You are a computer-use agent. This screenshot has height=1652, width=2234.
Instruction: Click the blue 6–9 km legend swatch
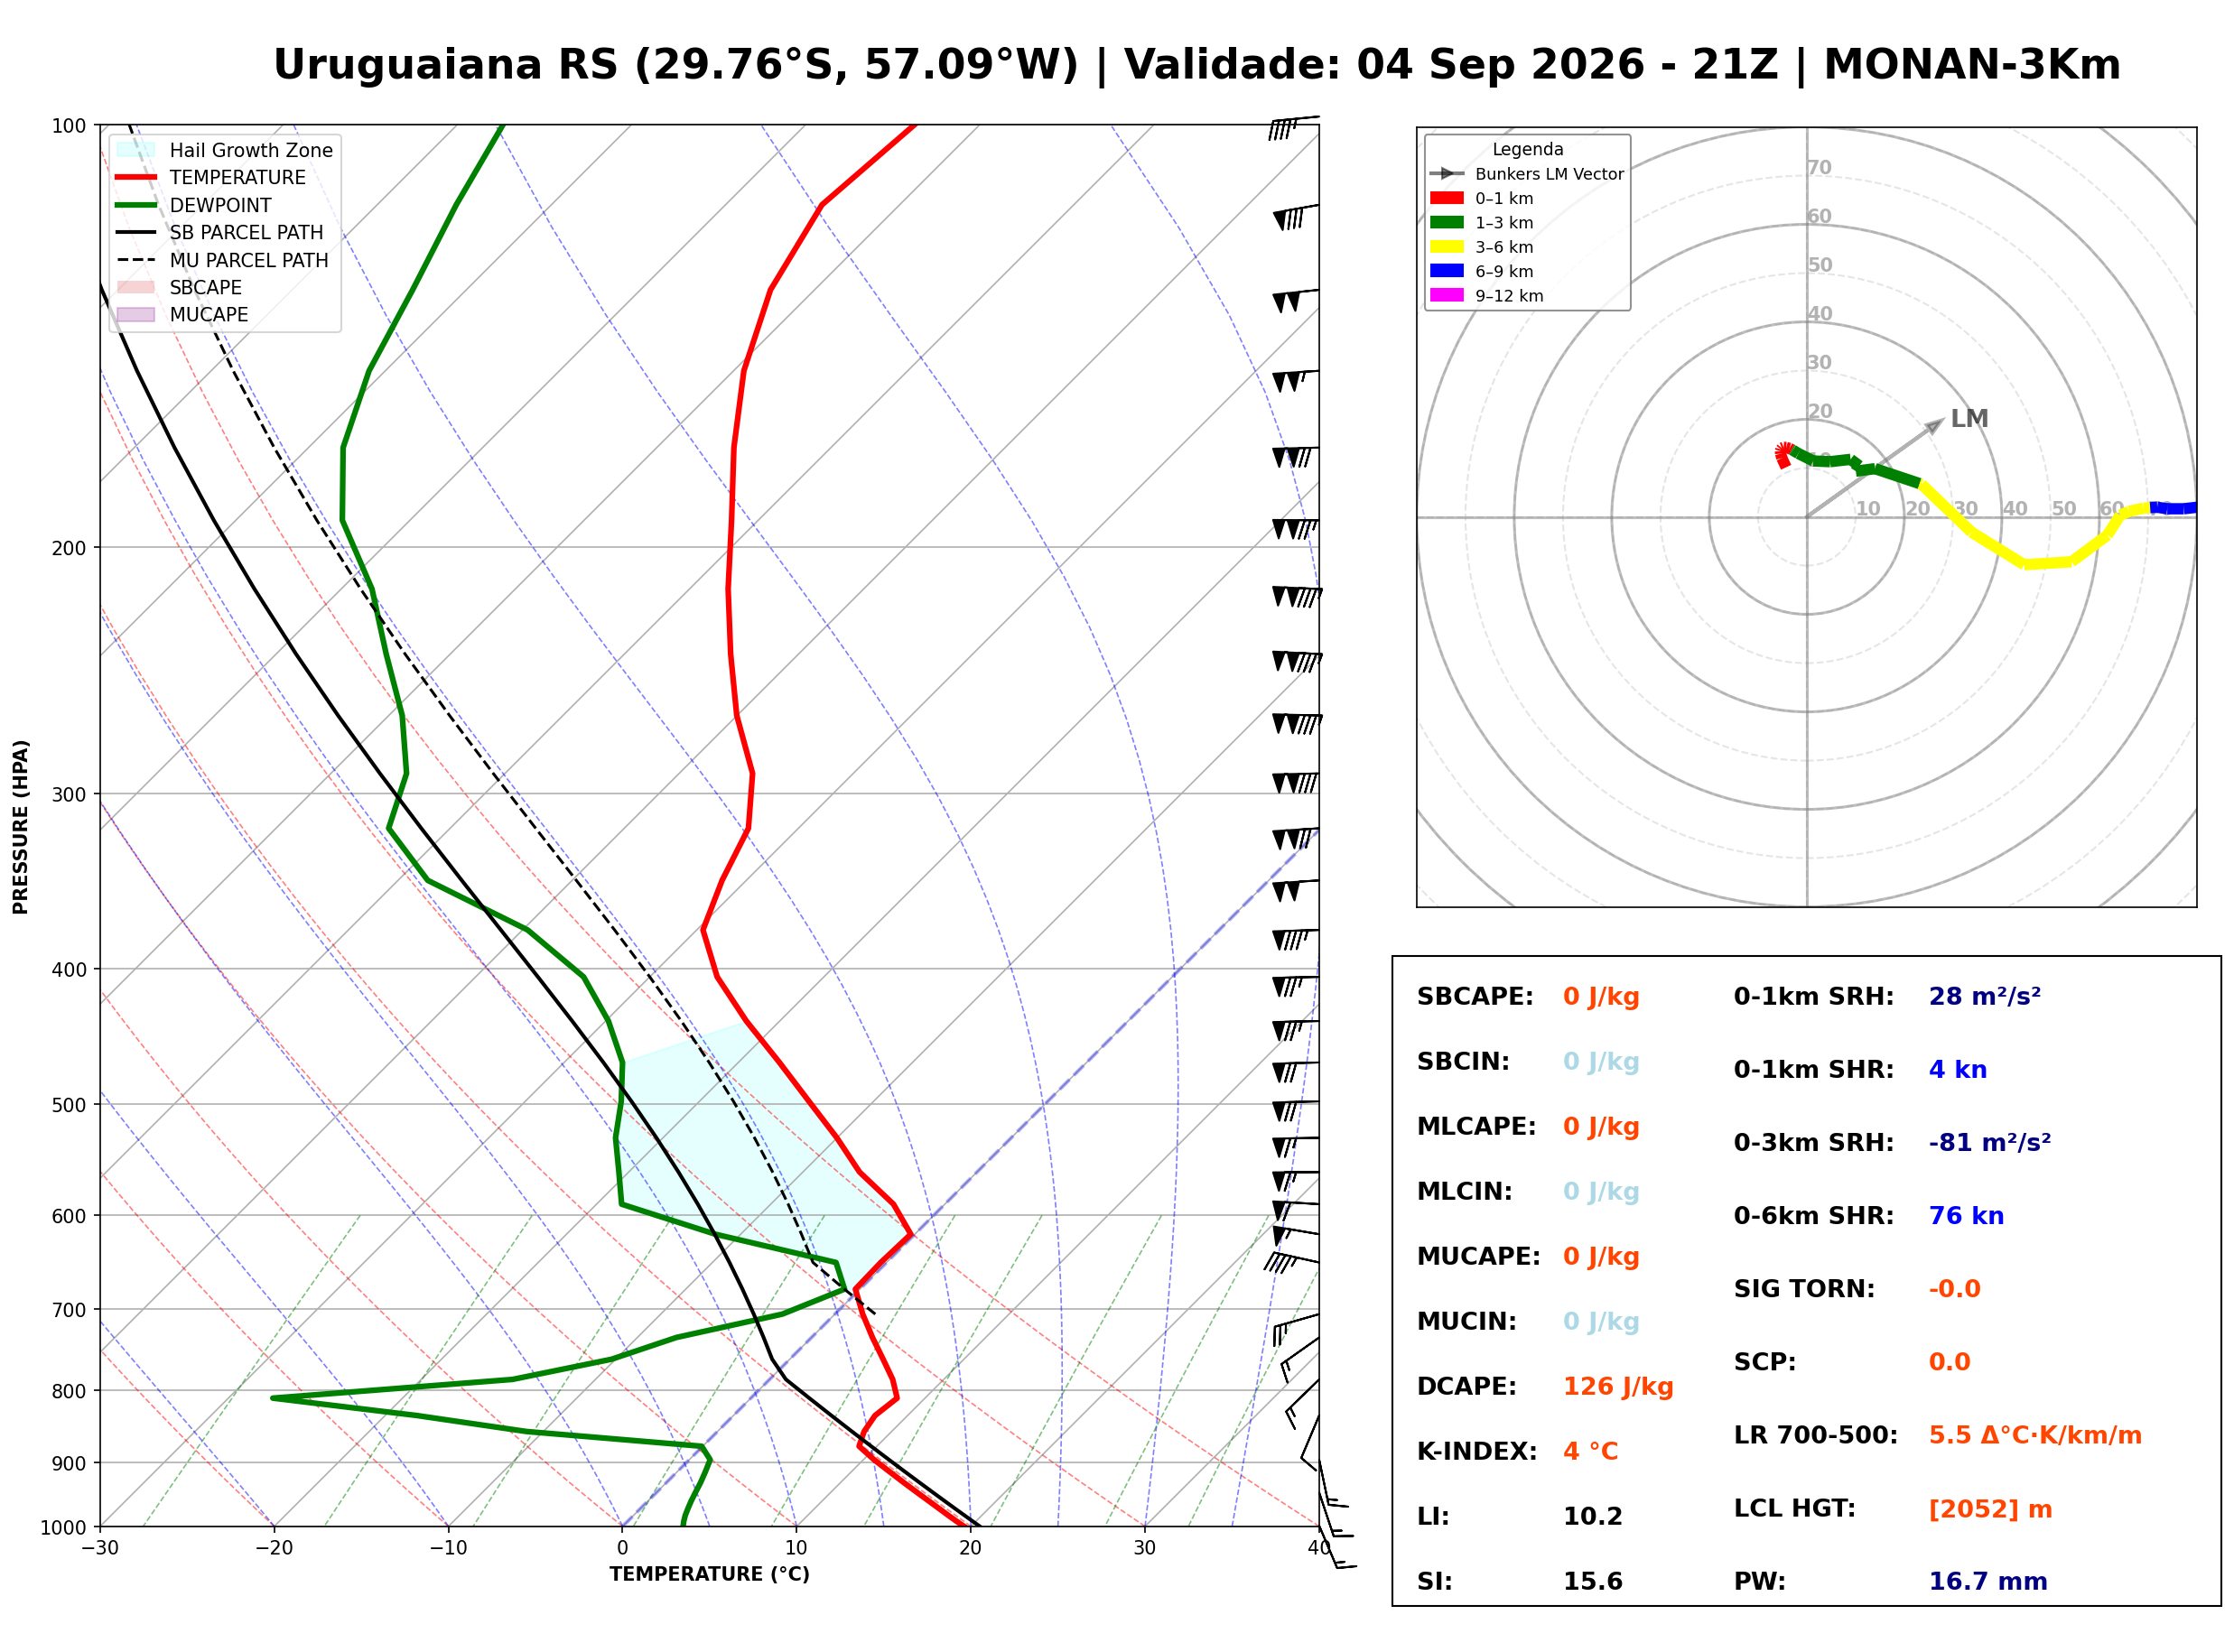click(x=1447, y=271)
